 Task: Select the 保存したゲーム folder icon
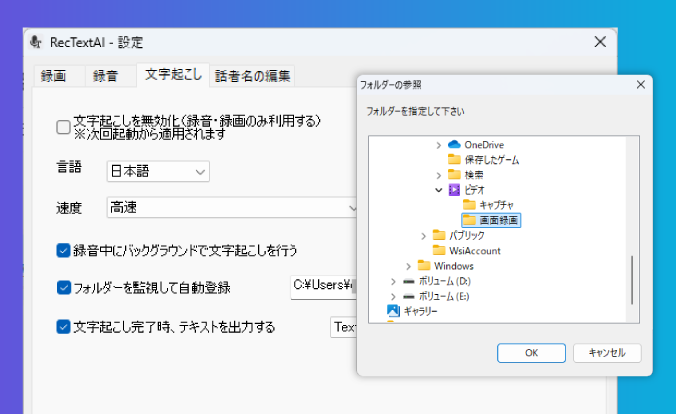tap(454, 160)
